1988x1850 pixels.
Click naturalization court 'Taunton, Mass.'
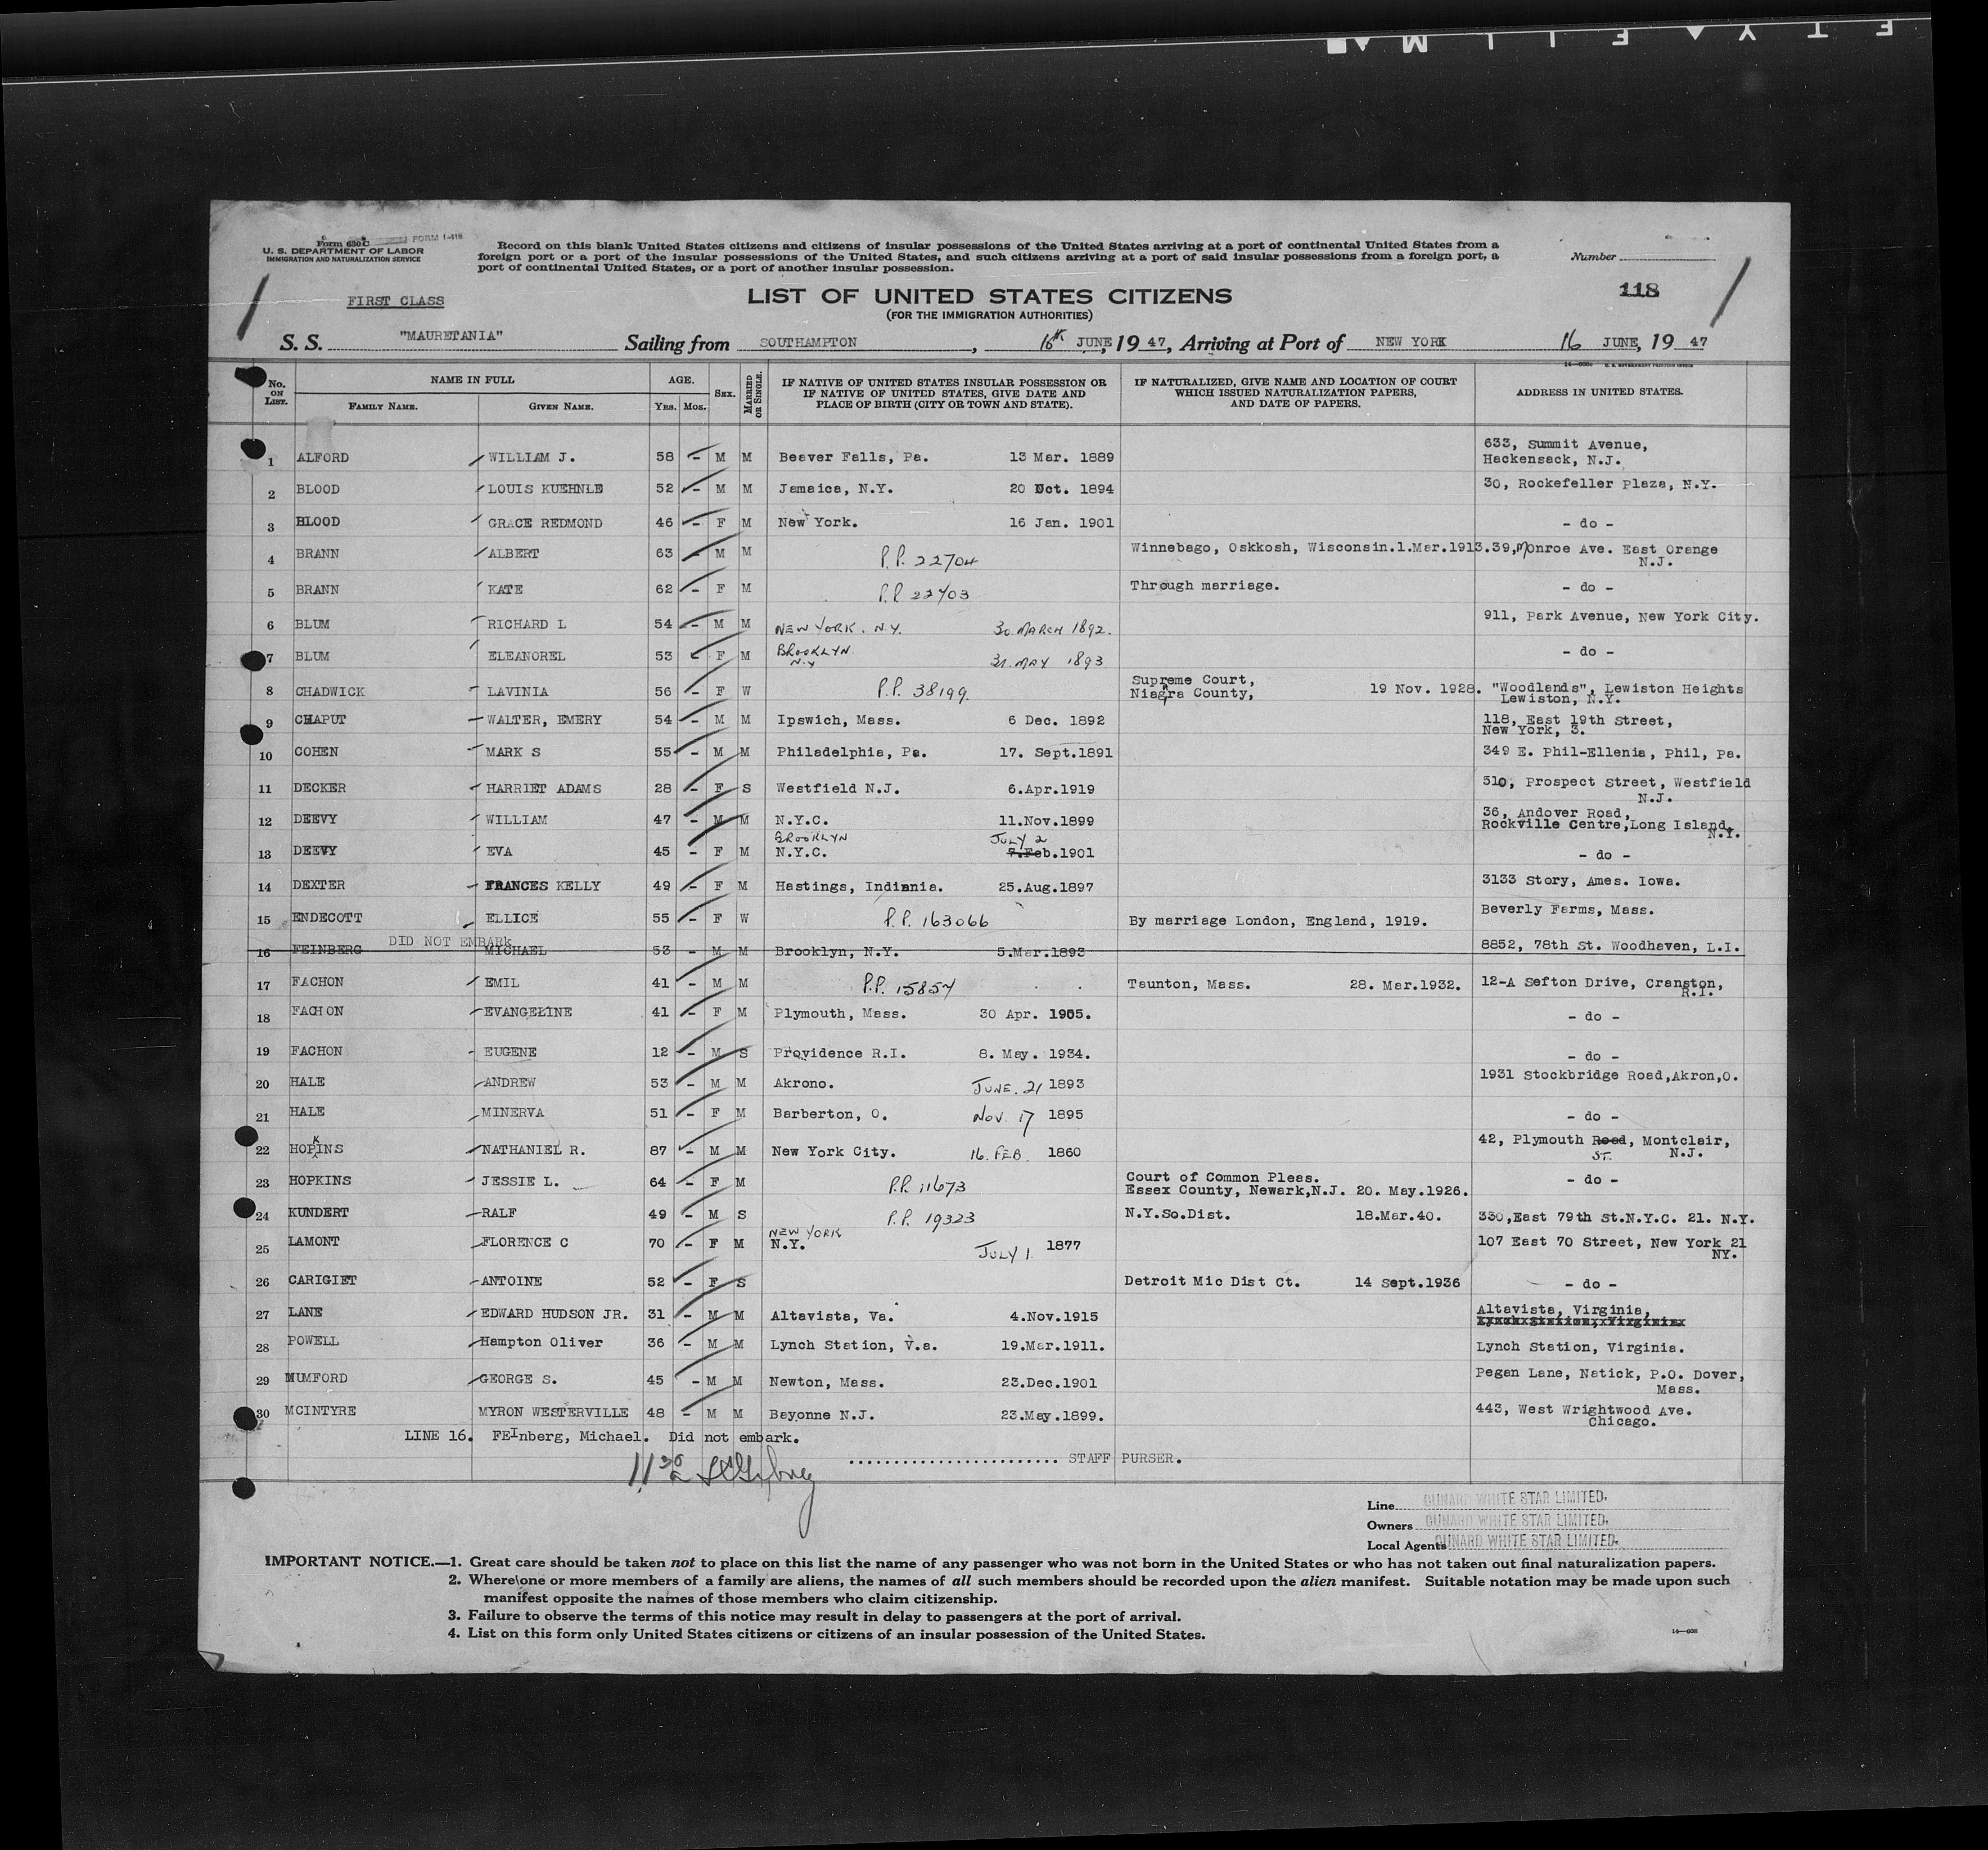[1190, 984]
